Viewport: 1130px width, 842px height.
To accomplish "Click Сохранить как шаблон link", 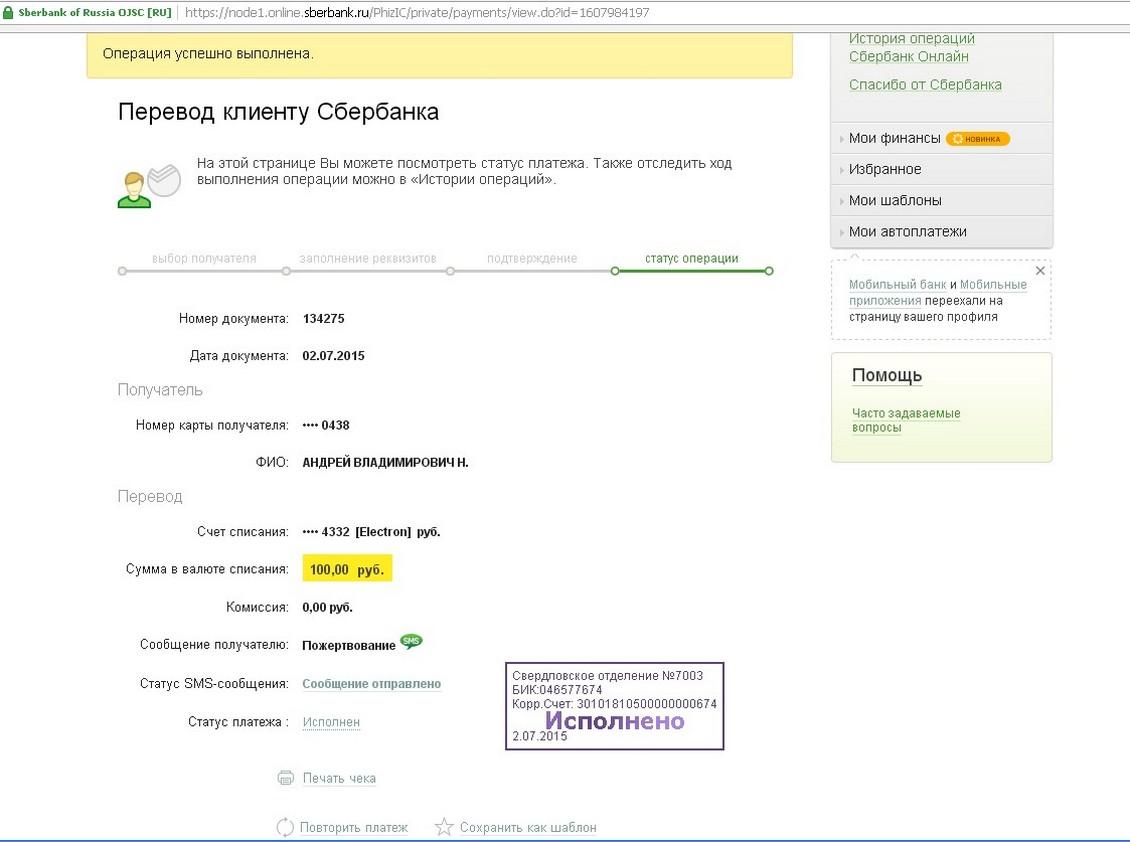I will coord(528,828).
